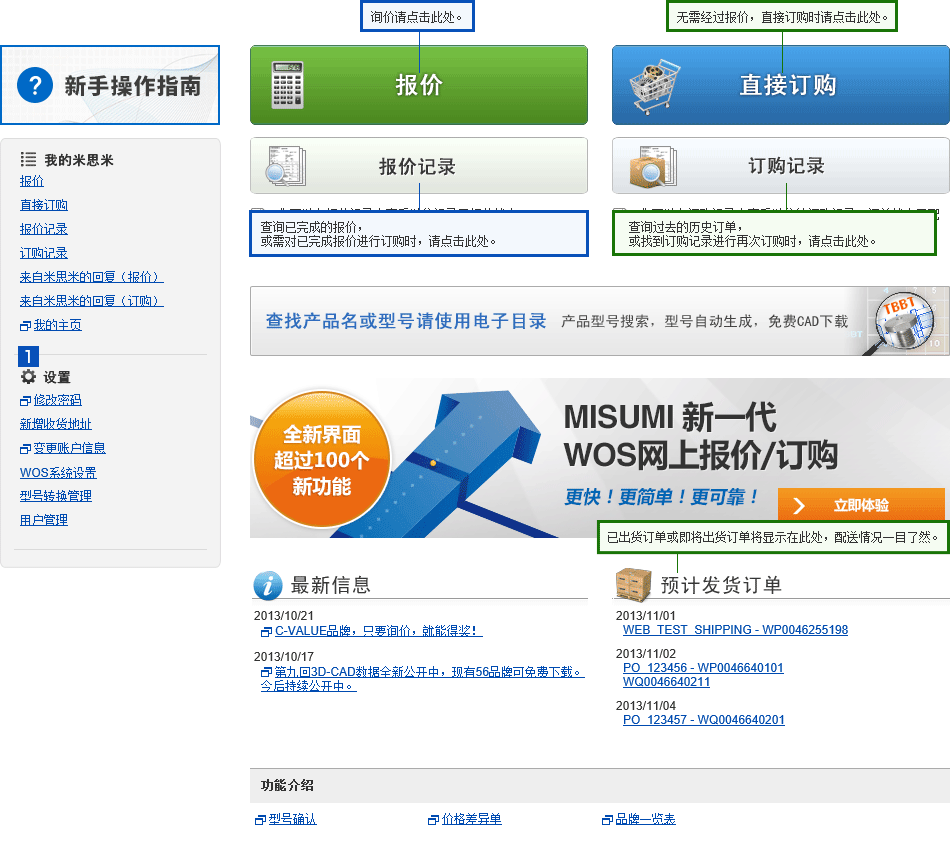Click the question mark icon beside 新手操作指南

35,85
